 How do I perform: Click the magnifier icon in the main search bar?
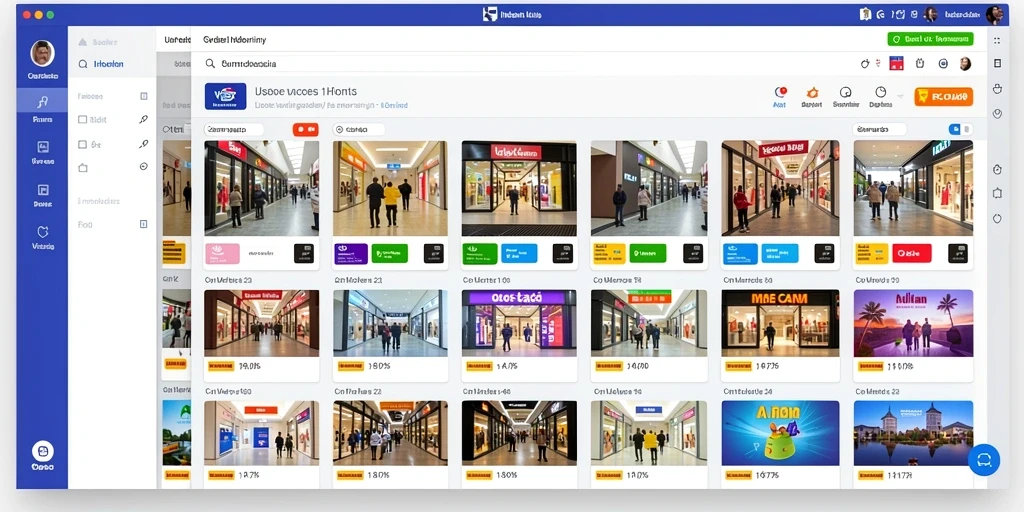click(210, 63)
